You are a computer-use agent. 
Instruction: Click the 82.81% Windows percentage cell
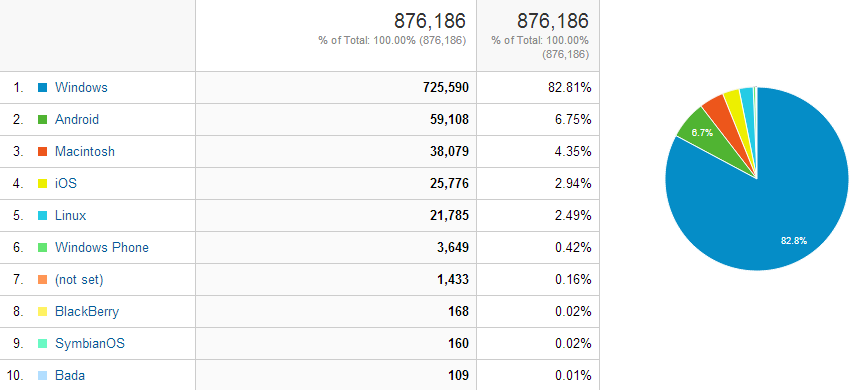(570, 87)
